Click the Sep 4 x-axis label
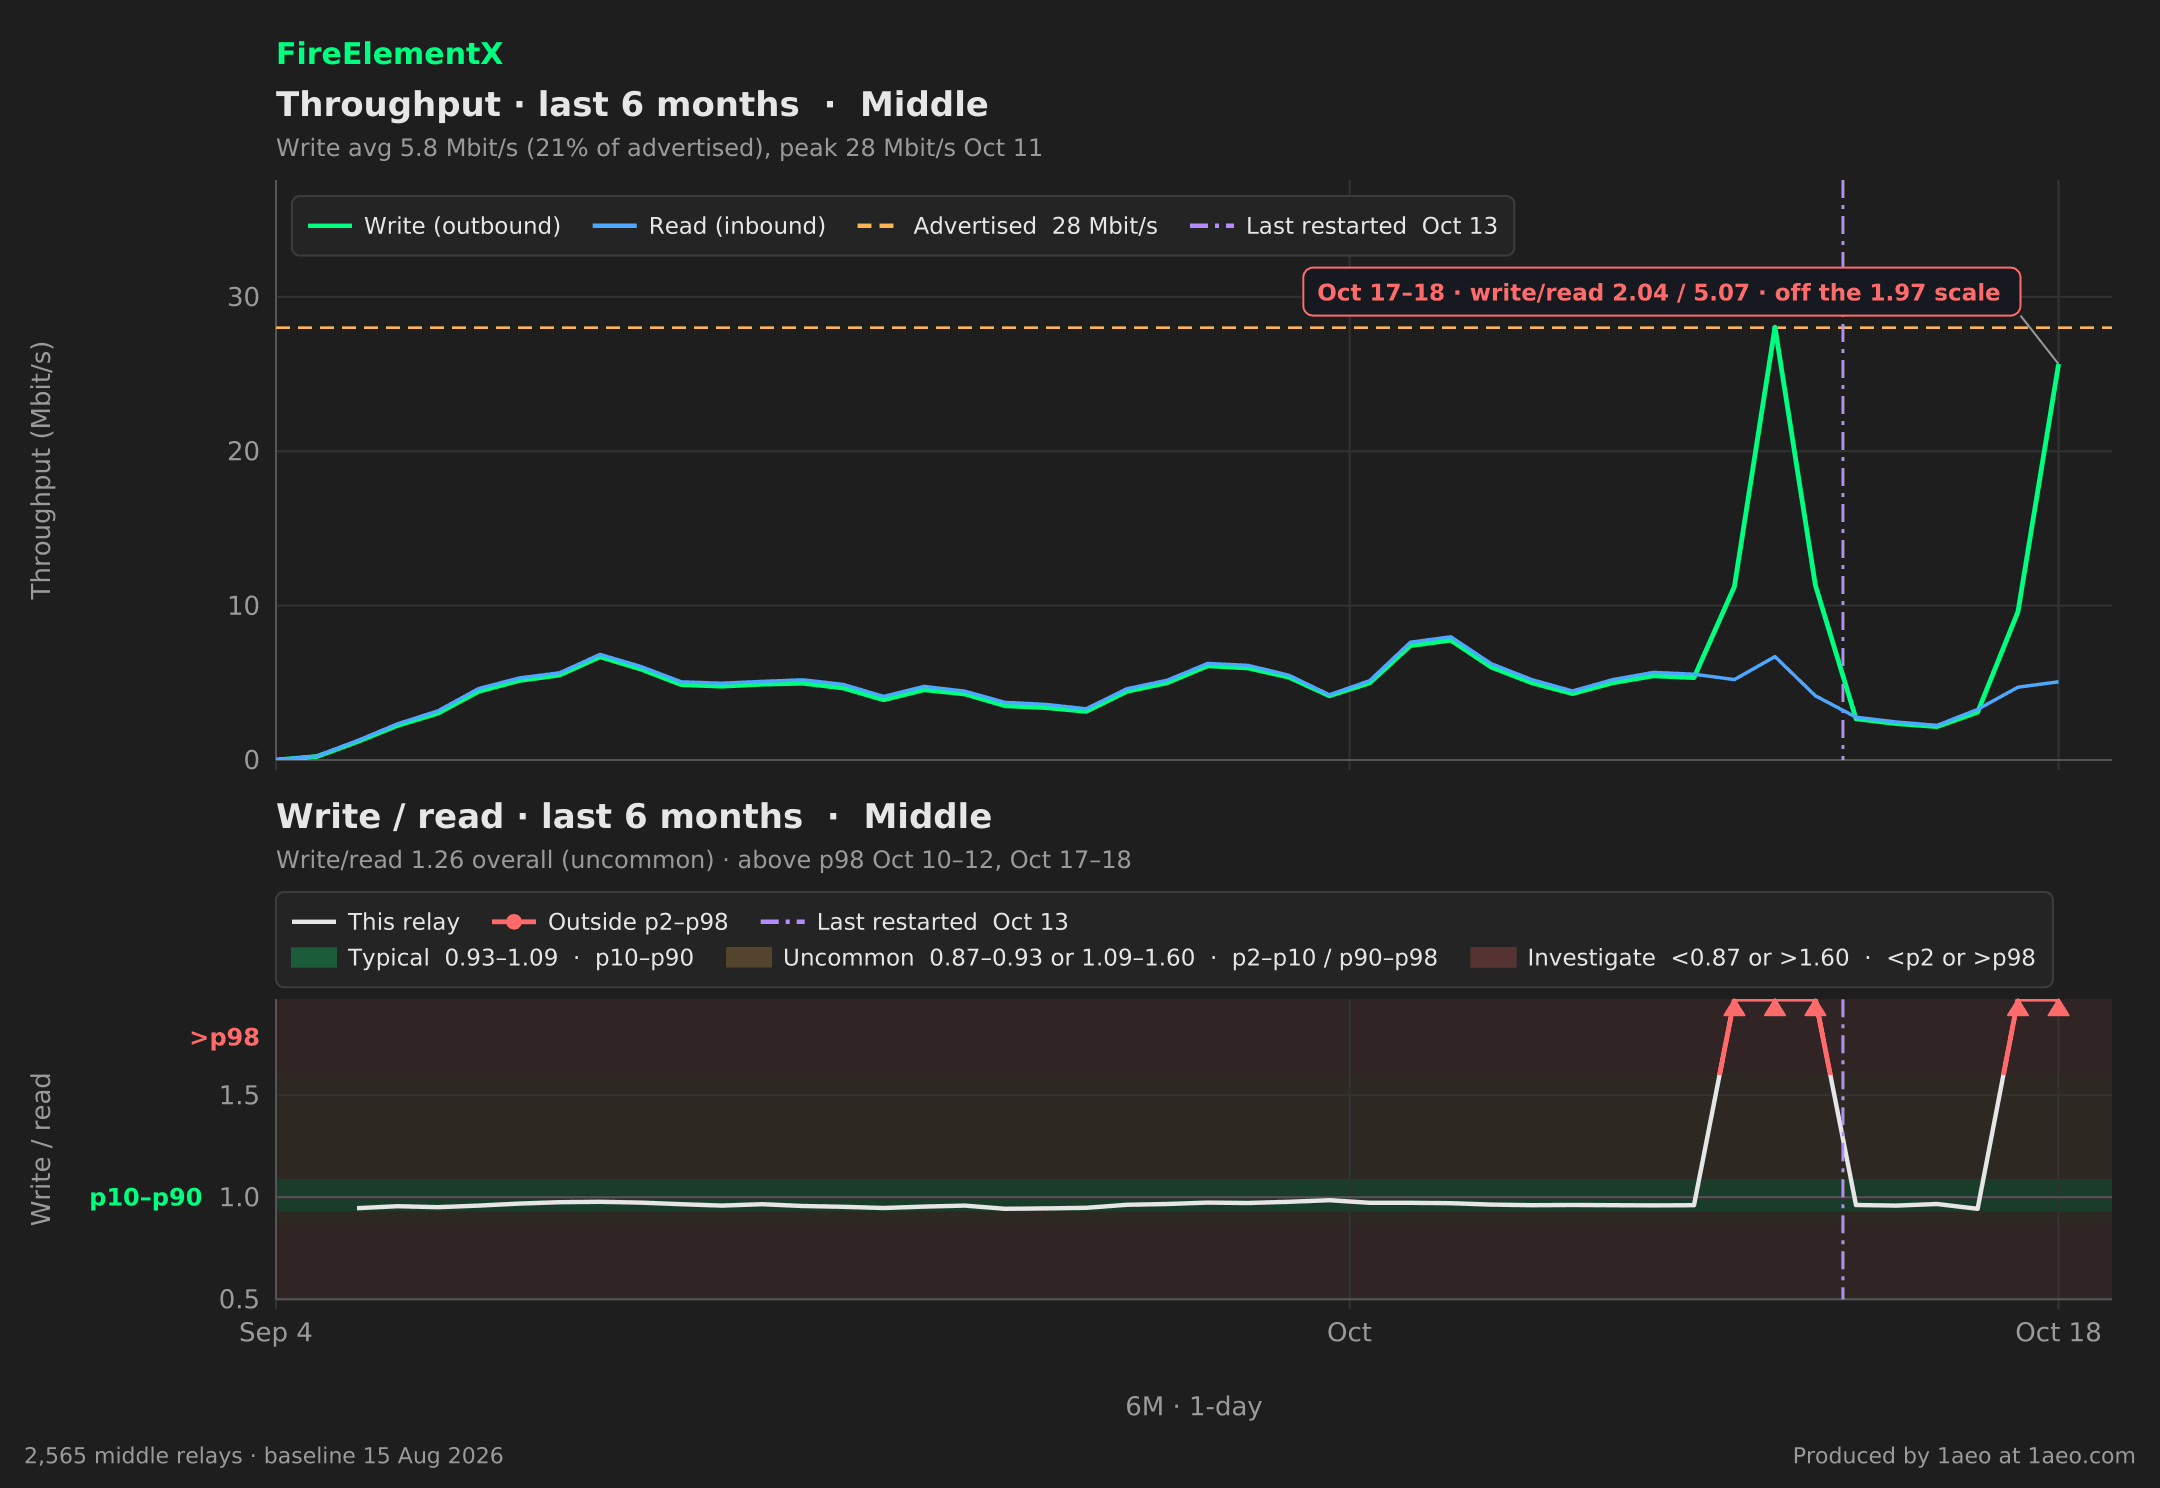Screen dimensions: 2160x1488 (x=275, y=1333)
